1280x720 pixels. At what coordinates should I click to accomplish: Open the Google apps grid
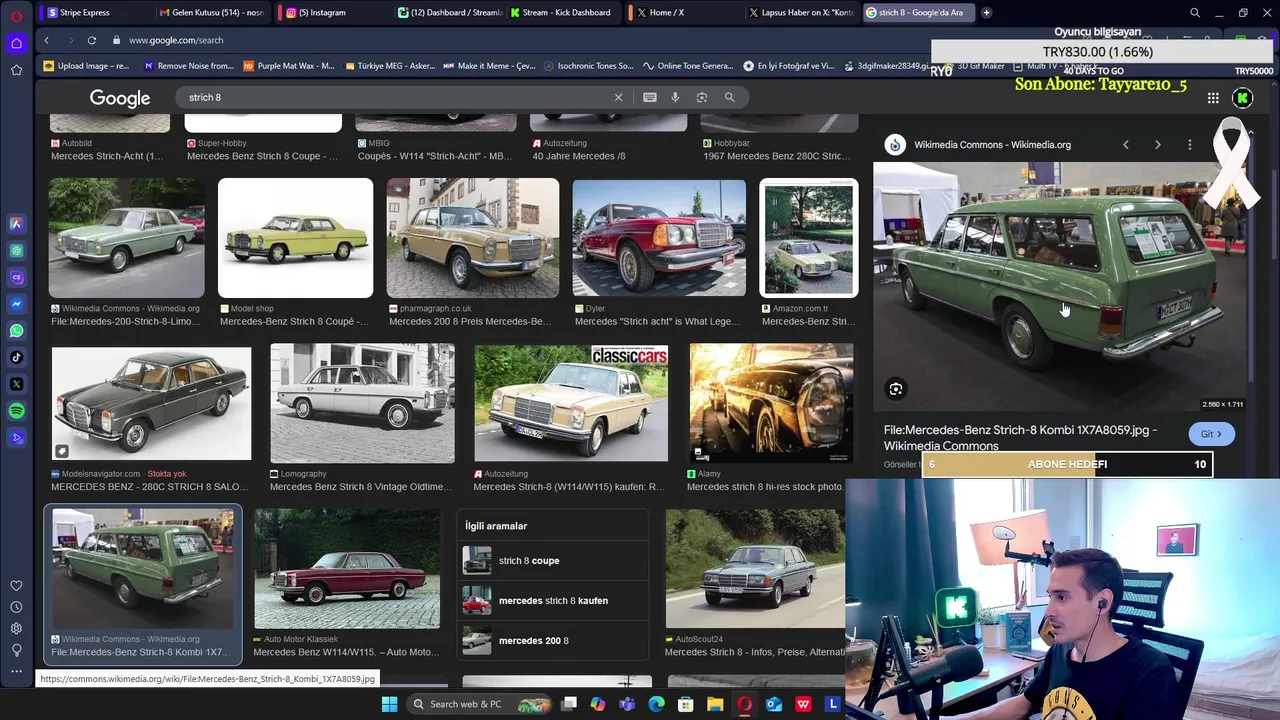(x=1213, y=98)
